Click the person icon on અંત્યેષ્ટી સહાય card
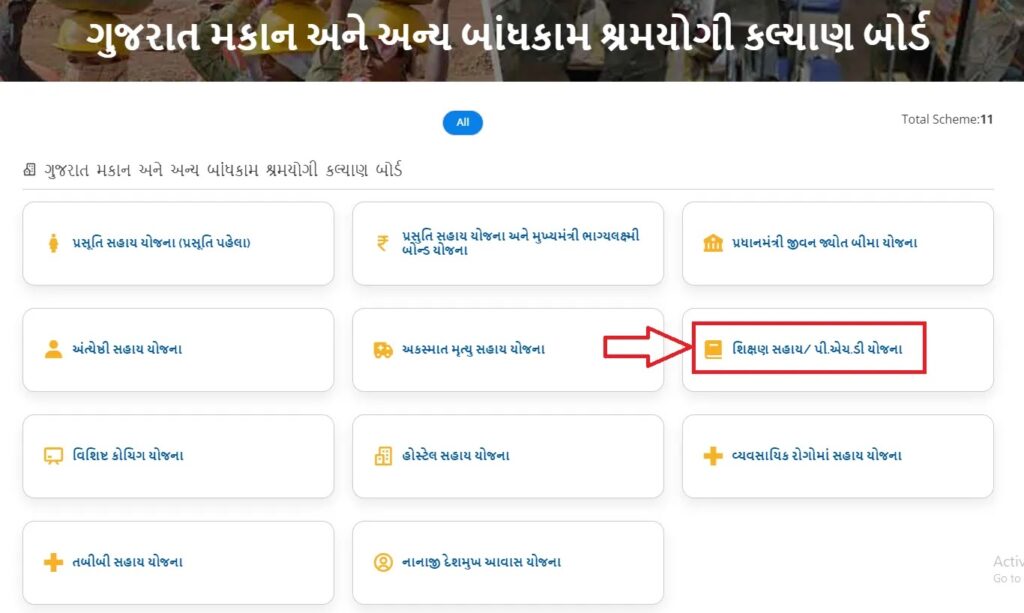 [x=54, y=349]
